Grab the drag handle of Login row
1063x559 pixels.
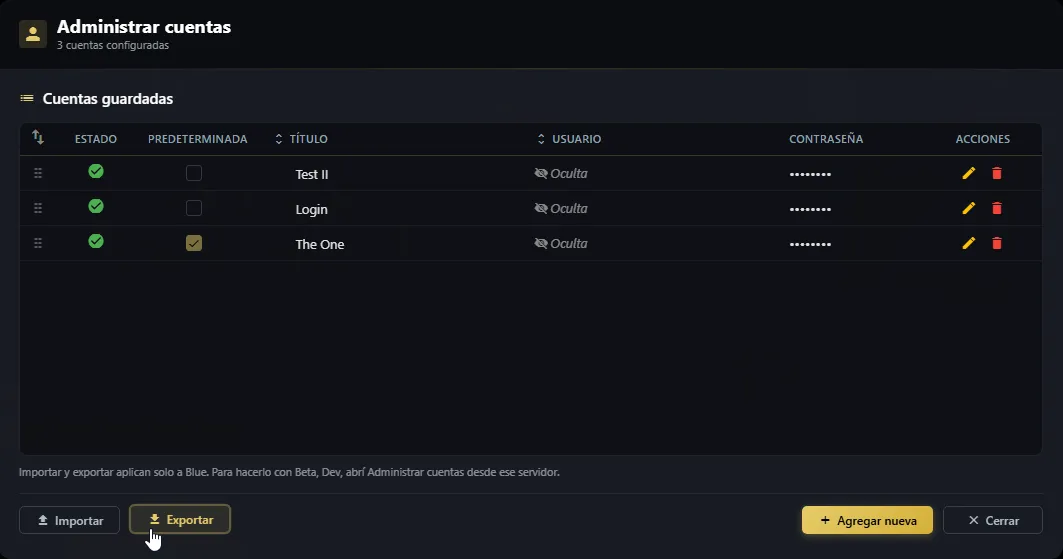[x=38, y=208]
